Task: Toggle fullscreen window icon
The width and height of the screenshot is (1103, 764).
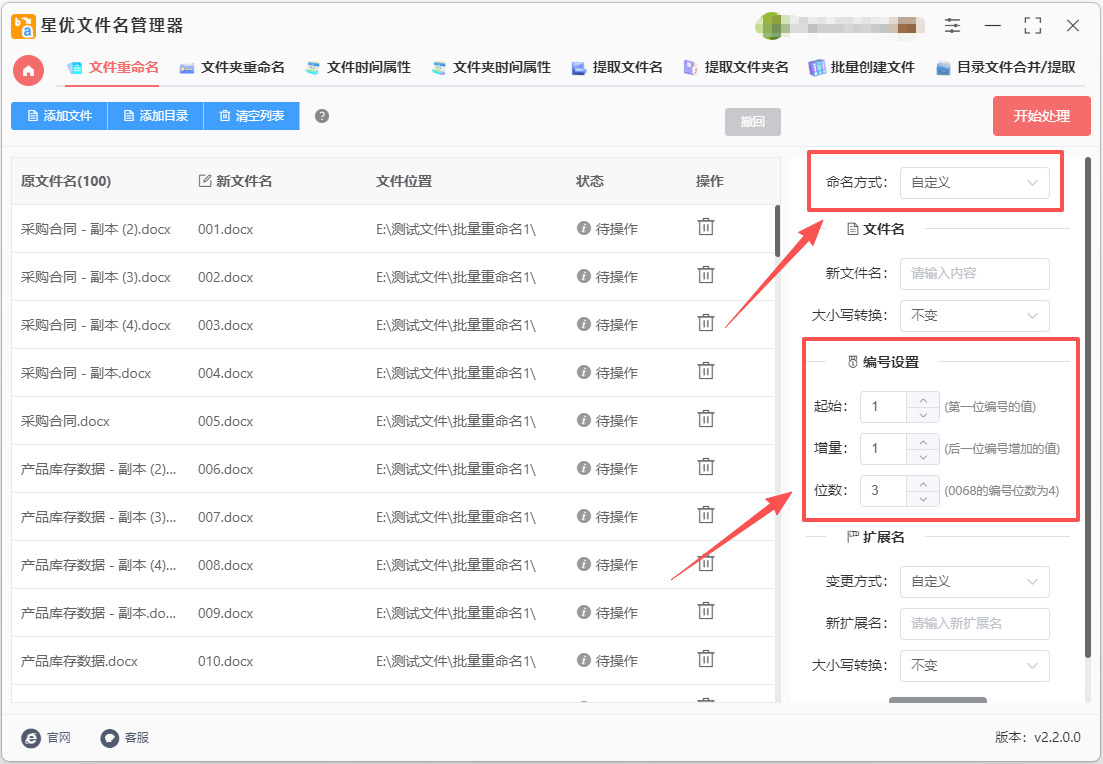Action: coord(1033,26)
